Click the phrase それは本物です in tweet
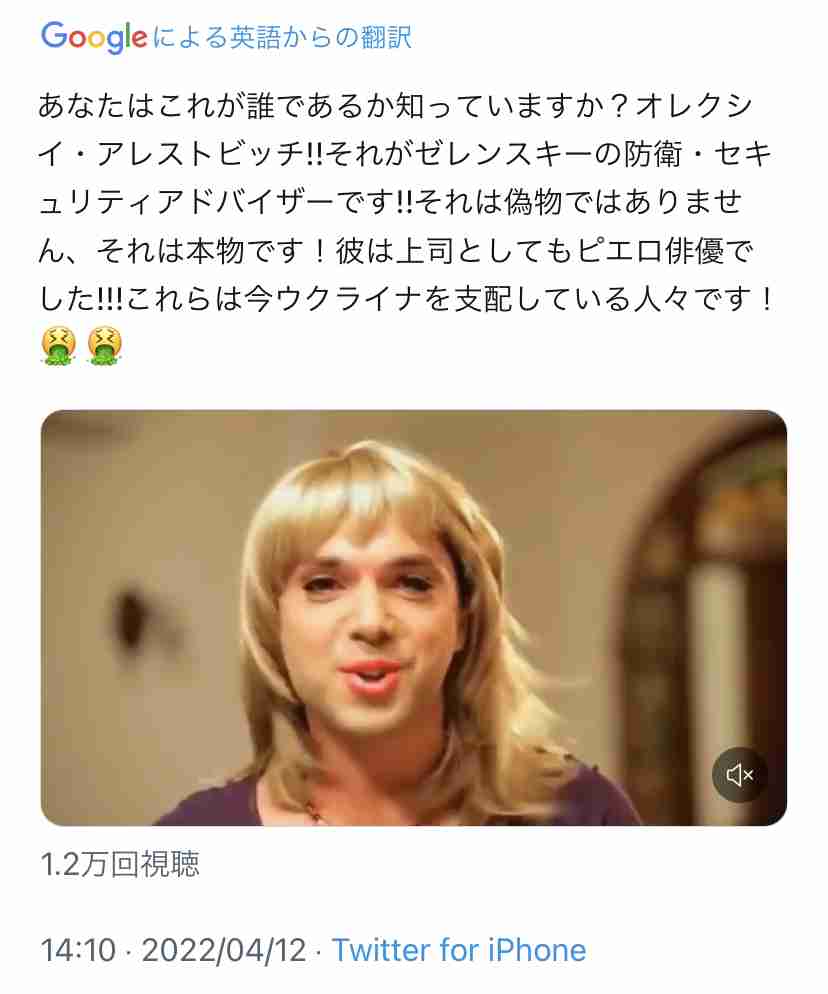The image size is (828, 994). pos(201,252)
